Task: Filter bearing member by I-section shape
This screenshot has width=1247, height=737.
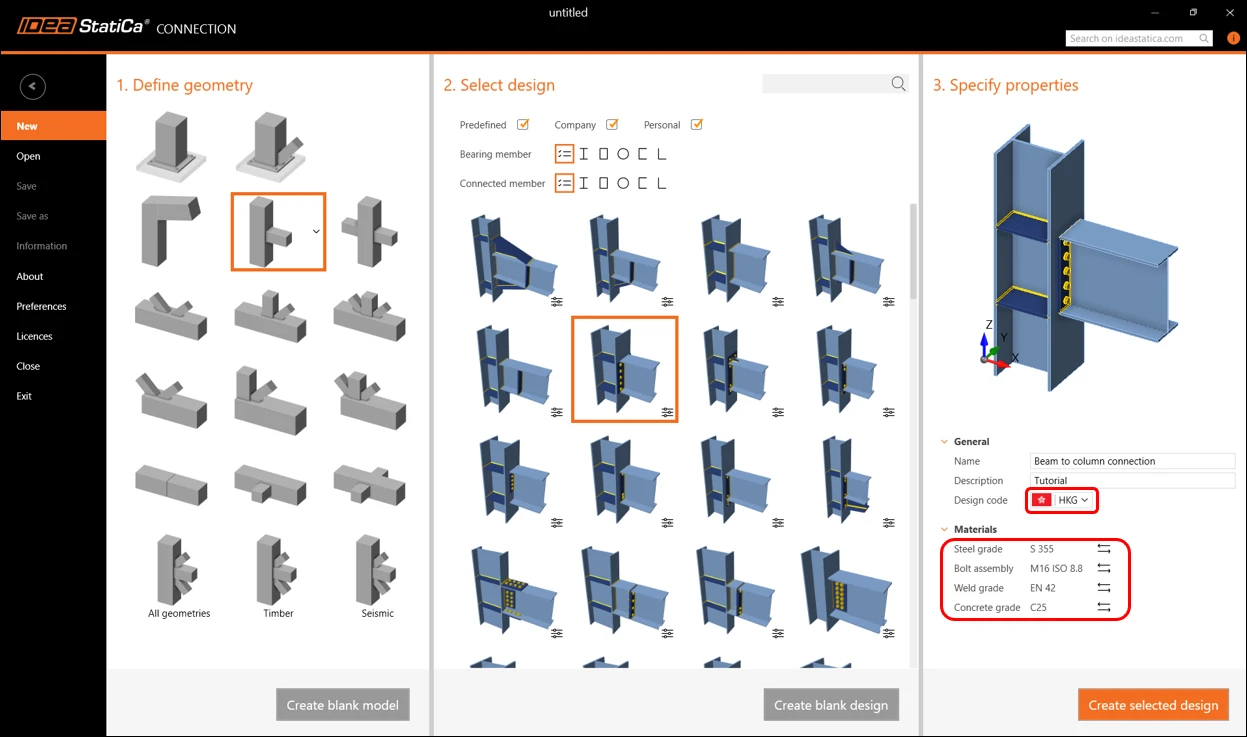Action: point(584,154)
